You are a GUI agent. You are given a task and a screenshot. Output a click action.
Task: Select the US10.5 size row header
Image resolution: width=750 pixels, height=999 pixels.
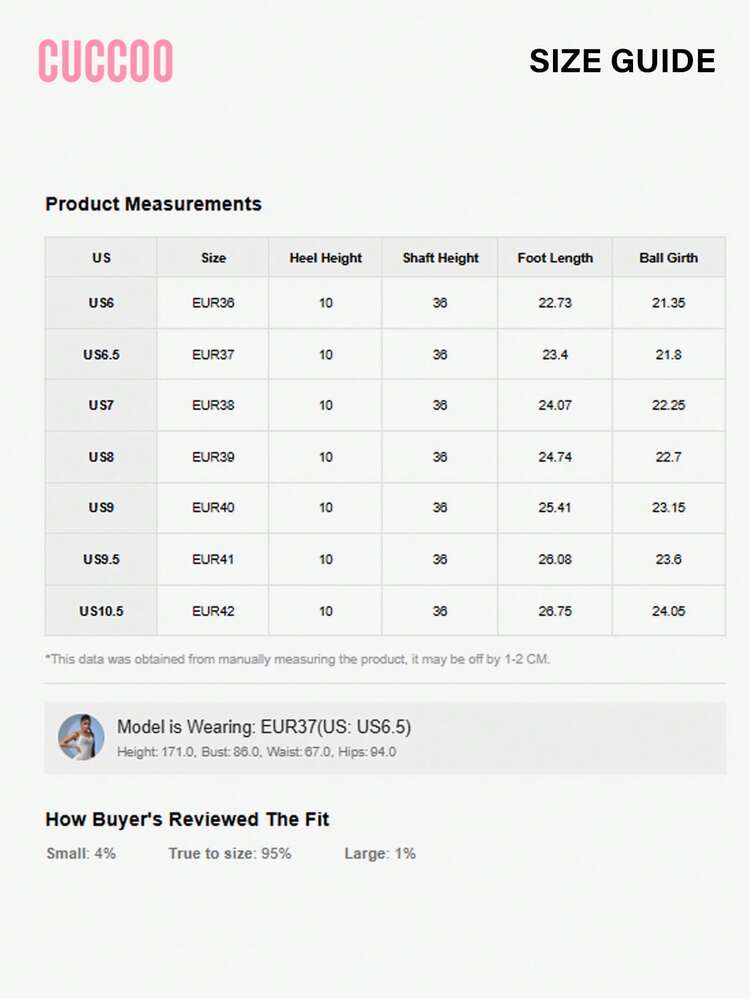[101, 611]
